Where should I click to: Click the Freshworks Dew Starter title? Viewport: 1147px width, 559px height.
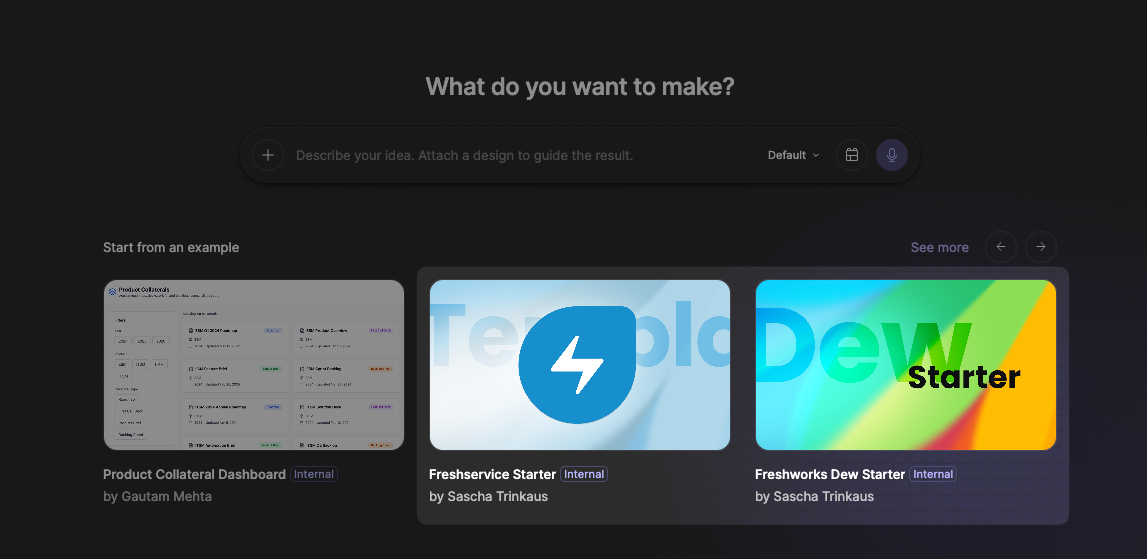830,474
